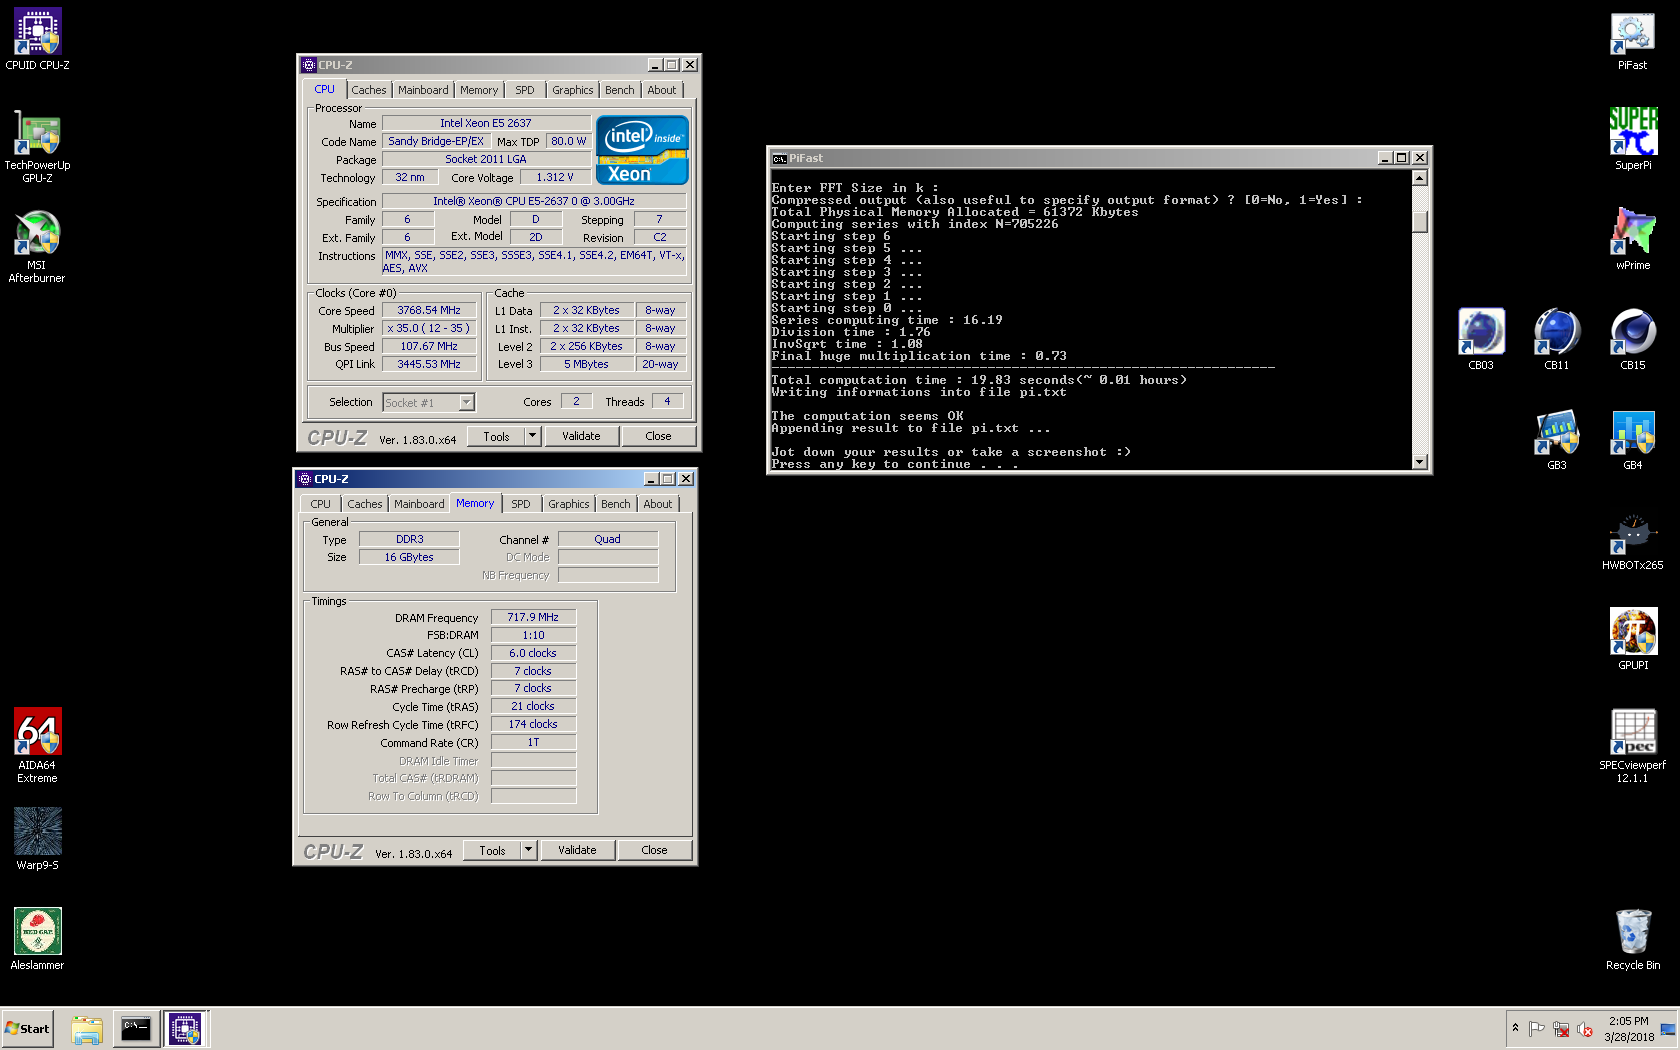Screen dimensions: 1680x1050
Task: Launch the PiFast desktop shortcut
Action: 1632,40
